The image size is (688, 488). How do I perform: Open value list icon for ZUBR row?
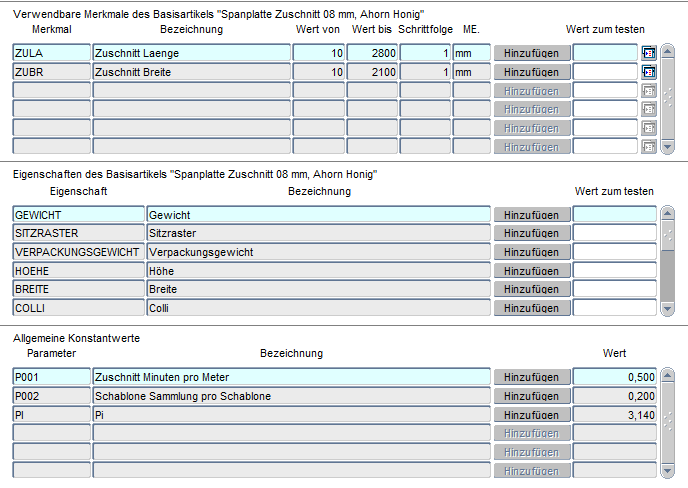[x=648, y=72]
